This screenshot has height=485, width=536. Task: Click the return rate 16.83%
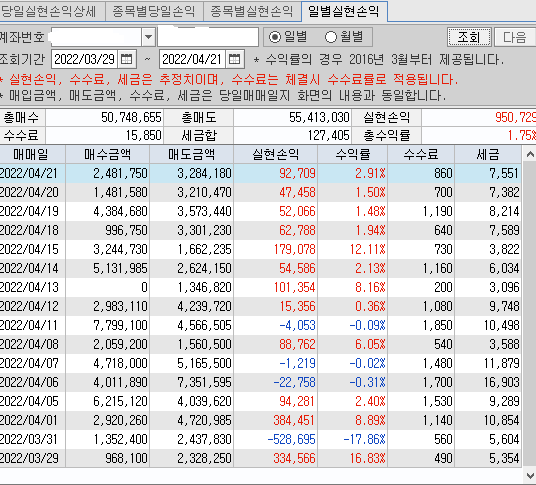tap(367, 458)
